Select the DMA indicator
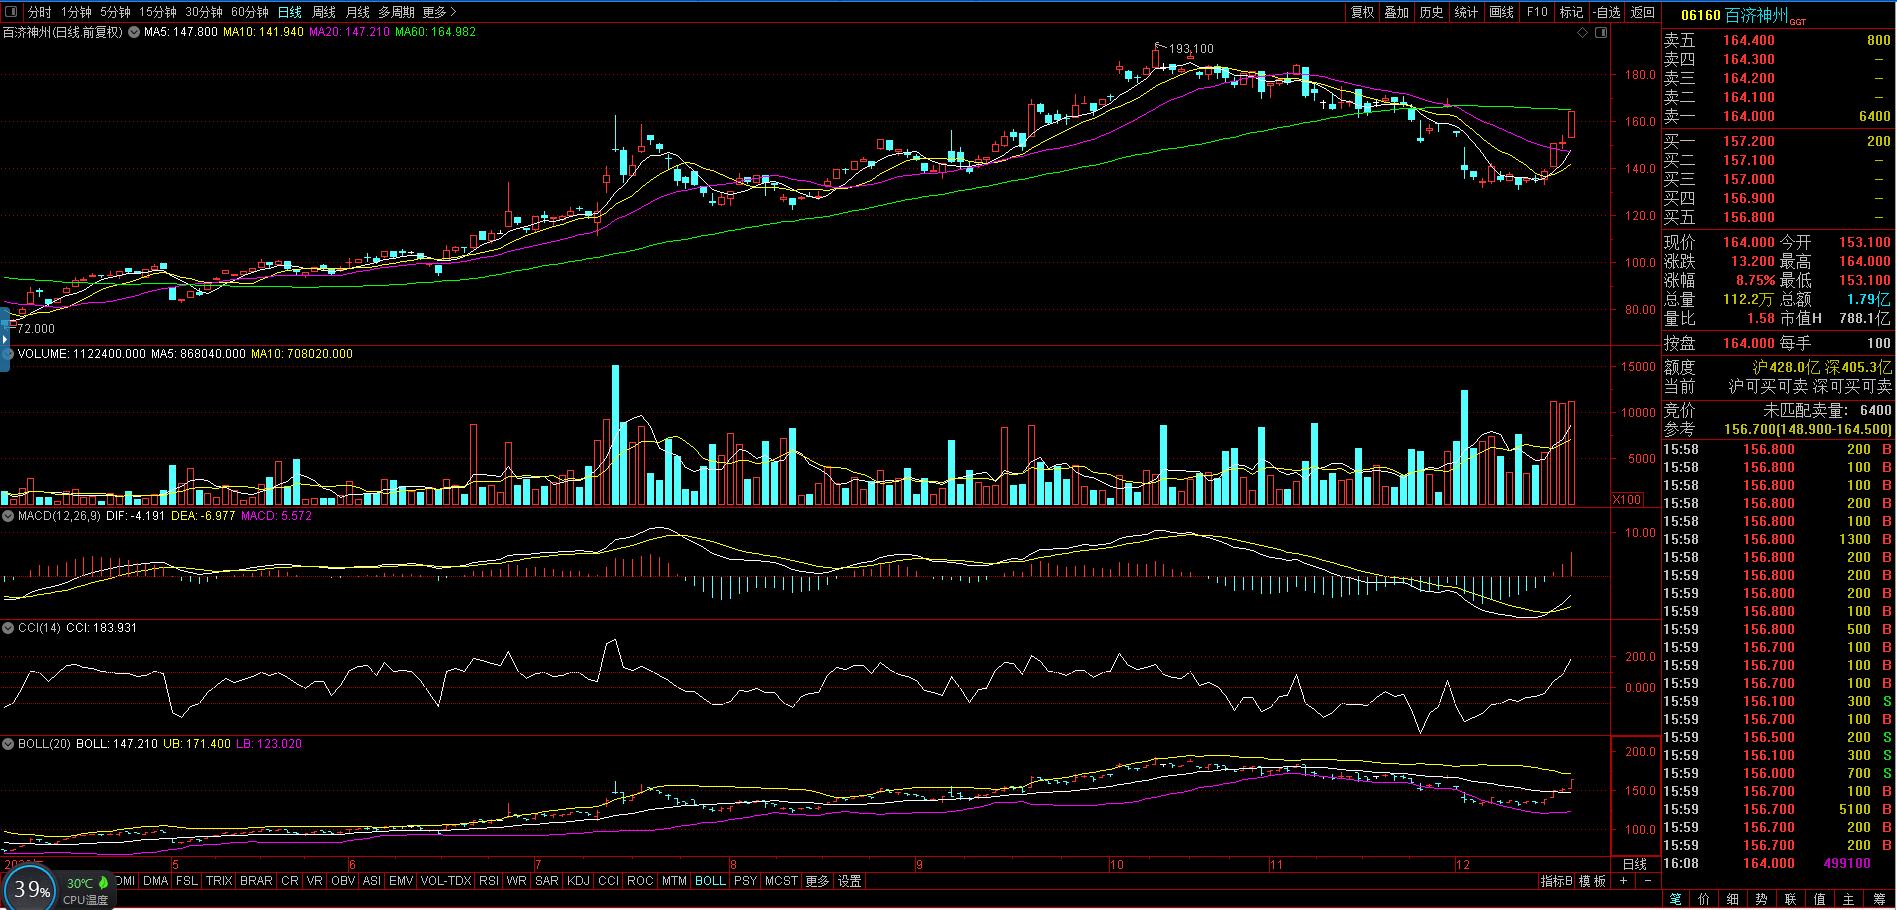Viewport: 1897px width, 910px height. point(155,881)
